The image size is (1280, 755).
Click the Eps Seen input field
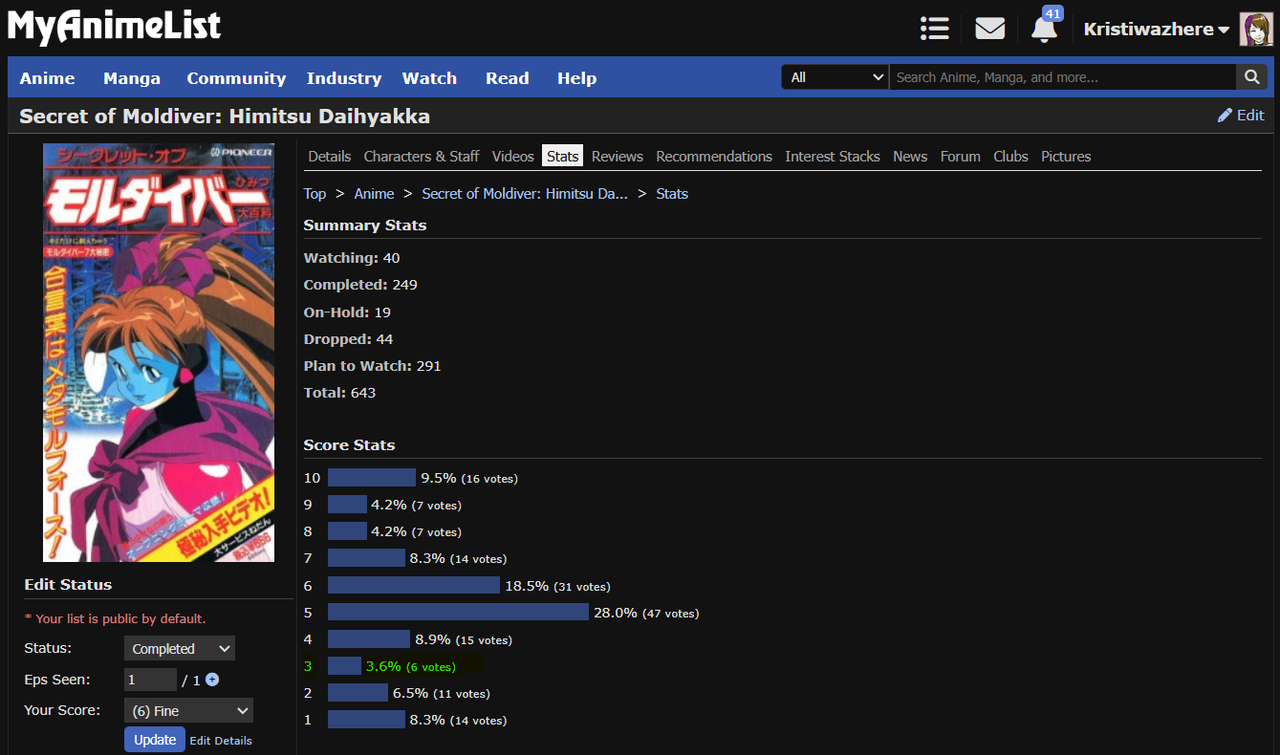(x=150, y=680)
